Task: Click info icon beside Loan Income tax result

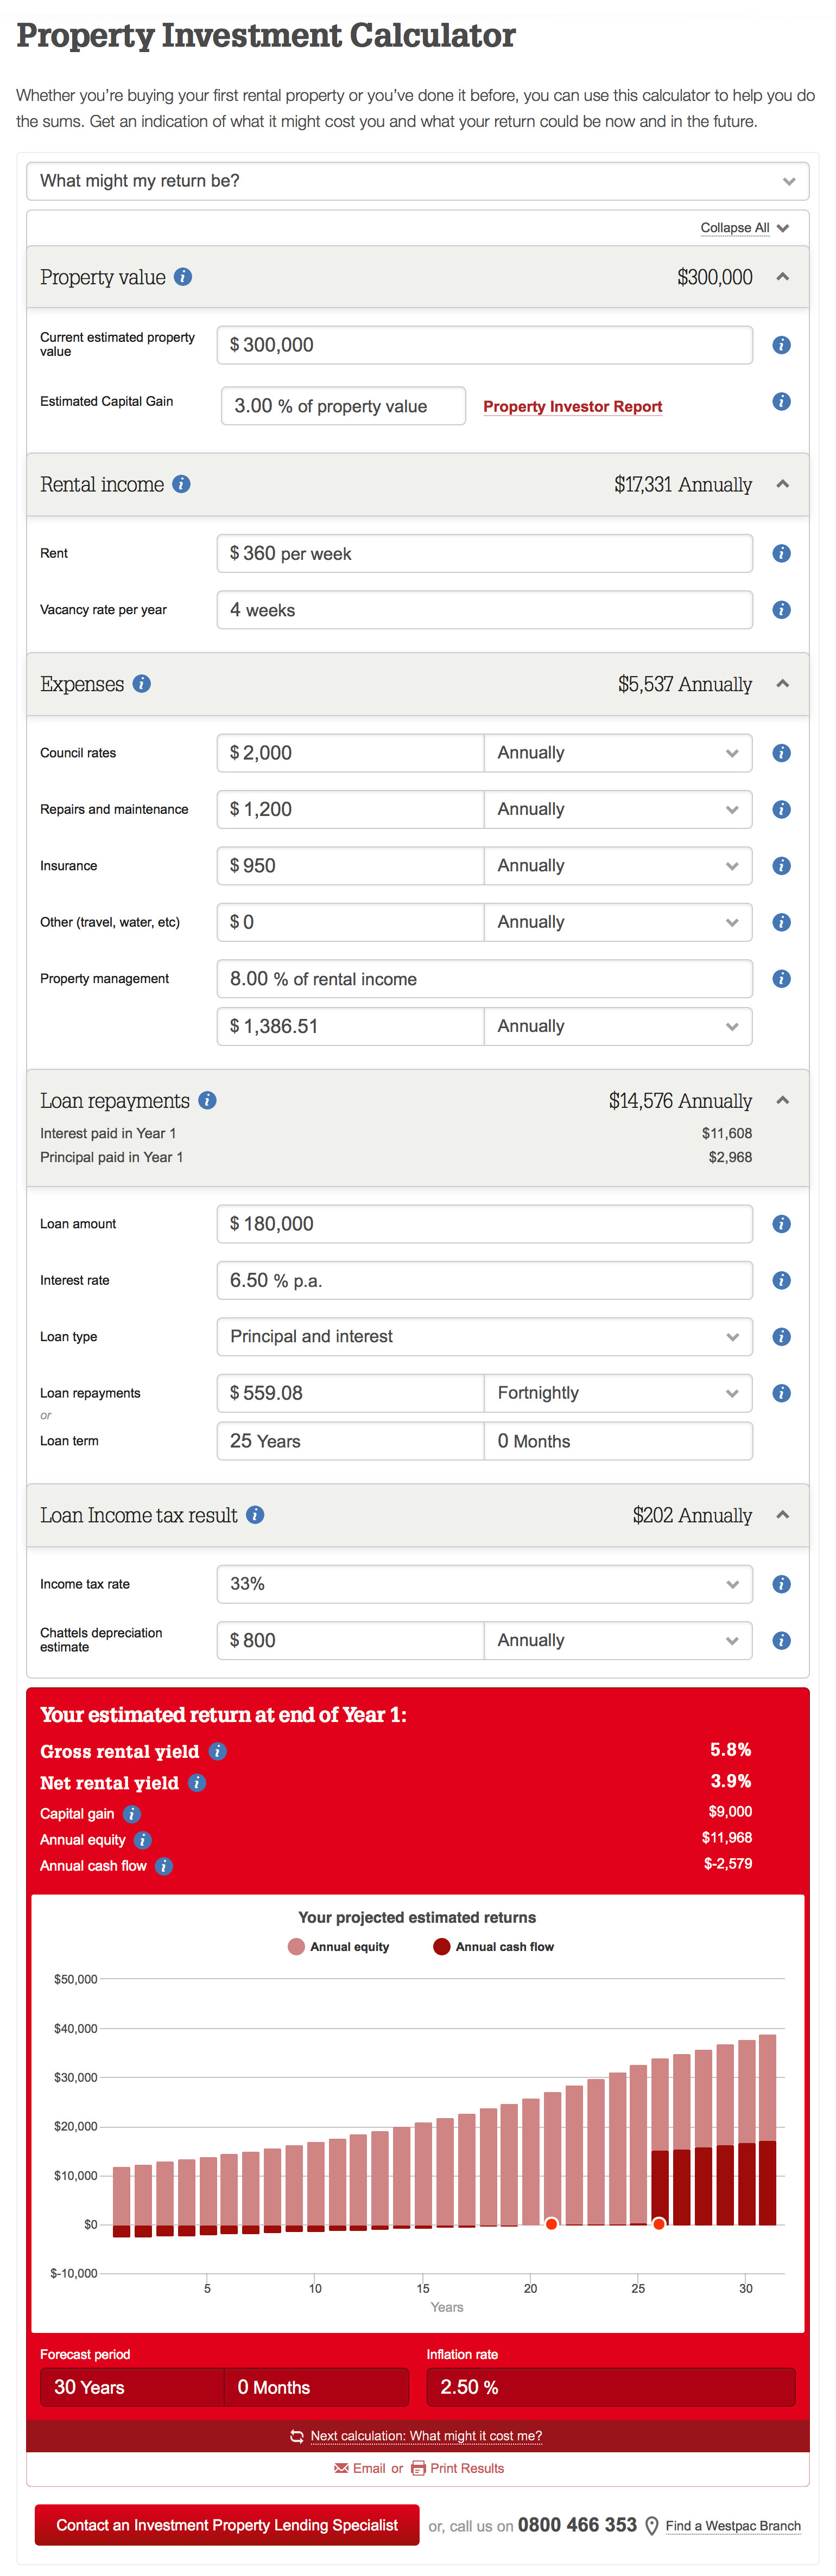Action: [255, 1515]
